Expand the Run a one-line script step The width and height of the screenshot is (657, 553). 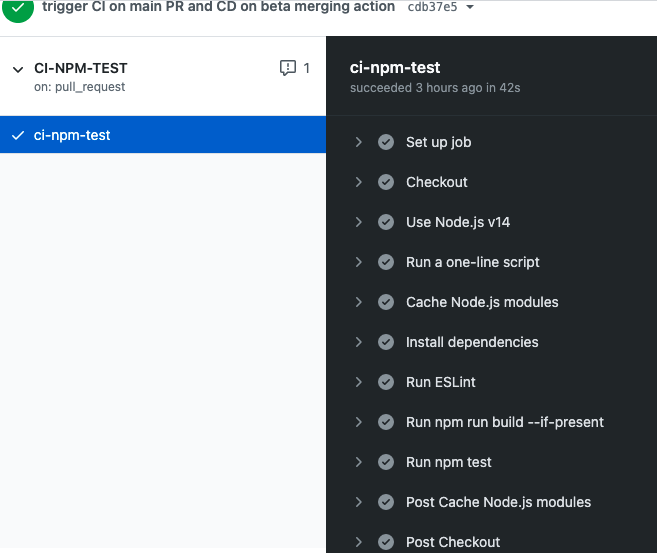coord(358,262)
